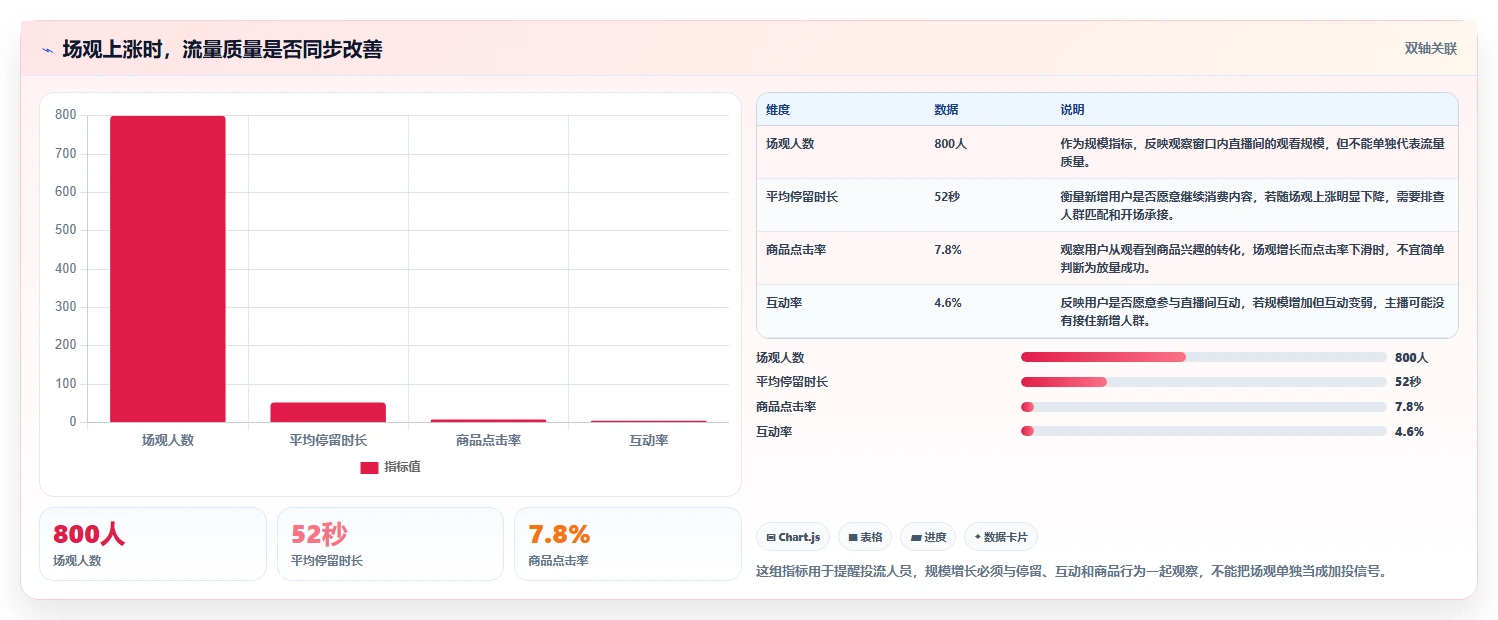The height and width of the screenshot is (620, 1498).
Task: Click the 场观人数 bar in the chart
Action: pos(168,269)
